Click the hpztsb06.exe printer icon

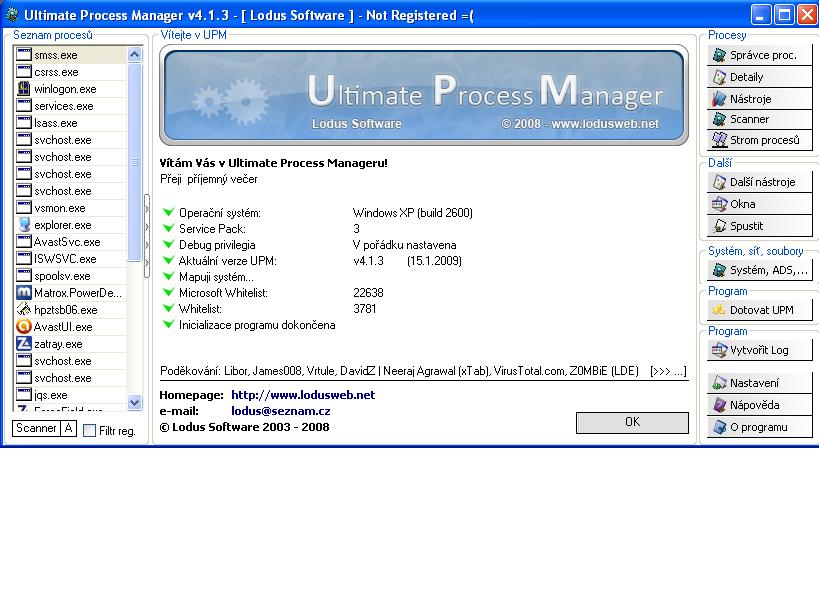[24, 309]
